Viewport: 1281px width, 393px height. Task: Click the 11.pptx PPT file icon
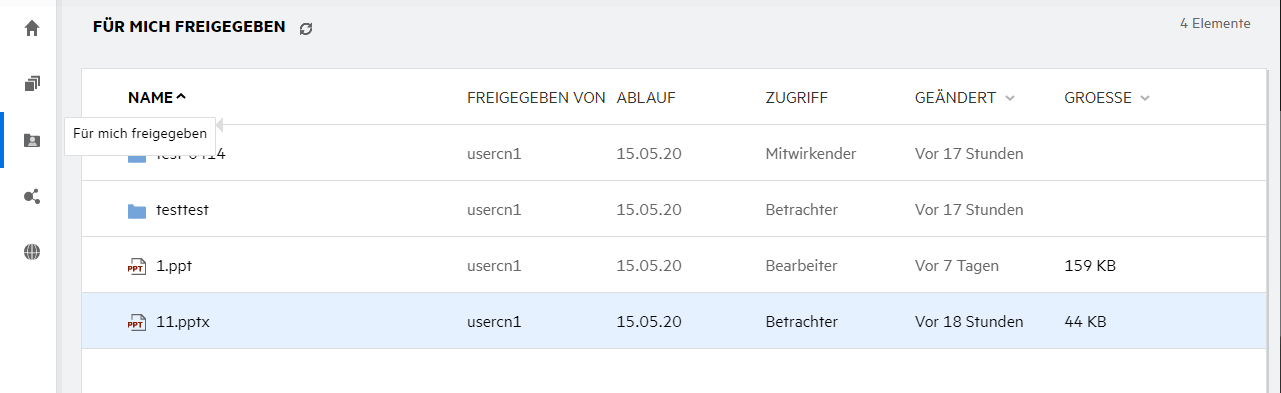[x=137, y=322]
